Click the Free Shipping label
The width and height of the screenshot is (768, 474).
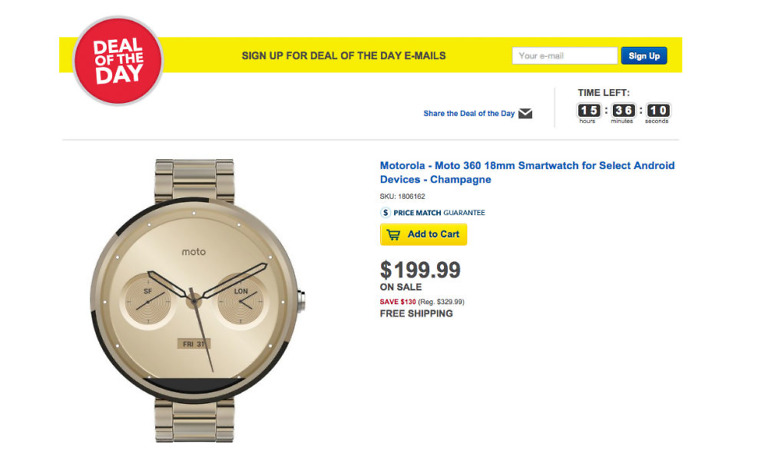point(416,314)
